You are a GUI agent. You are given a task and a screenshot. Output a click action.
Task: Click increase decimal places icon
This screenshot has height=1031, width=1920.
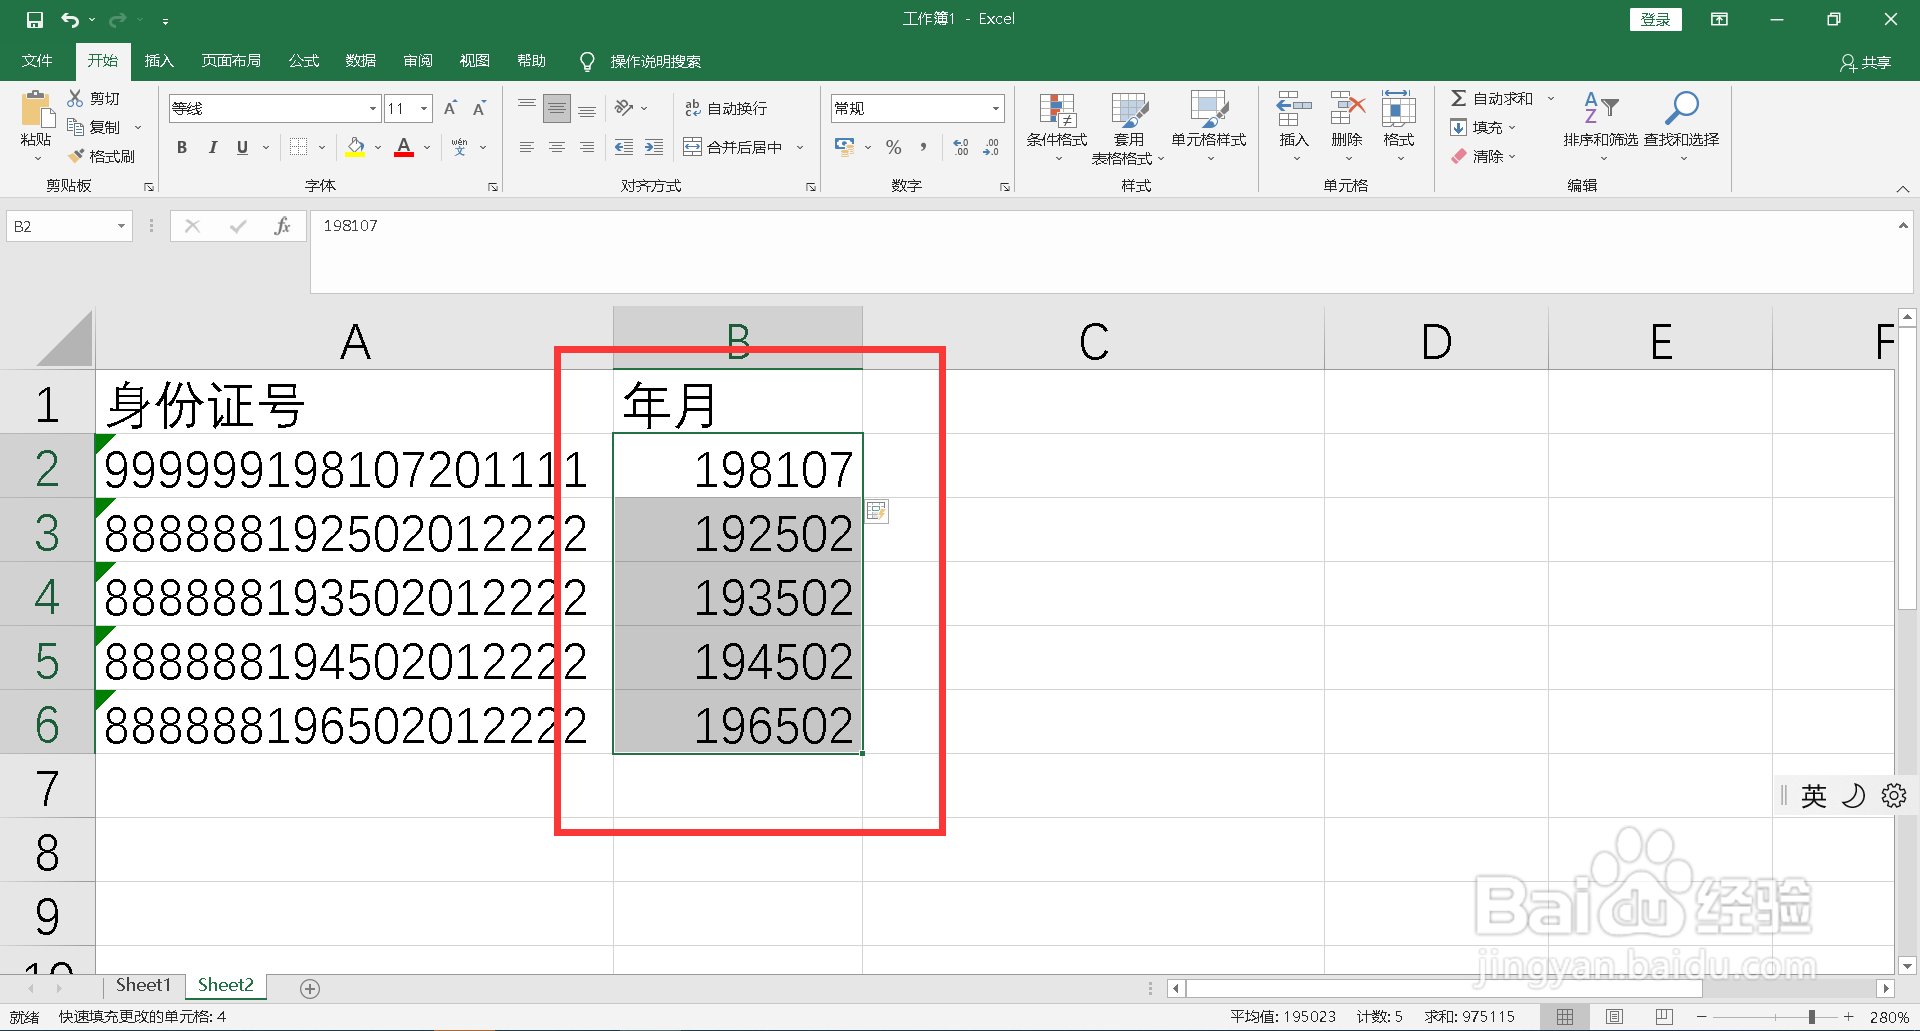pyautogui.click(x=961, y=147)
